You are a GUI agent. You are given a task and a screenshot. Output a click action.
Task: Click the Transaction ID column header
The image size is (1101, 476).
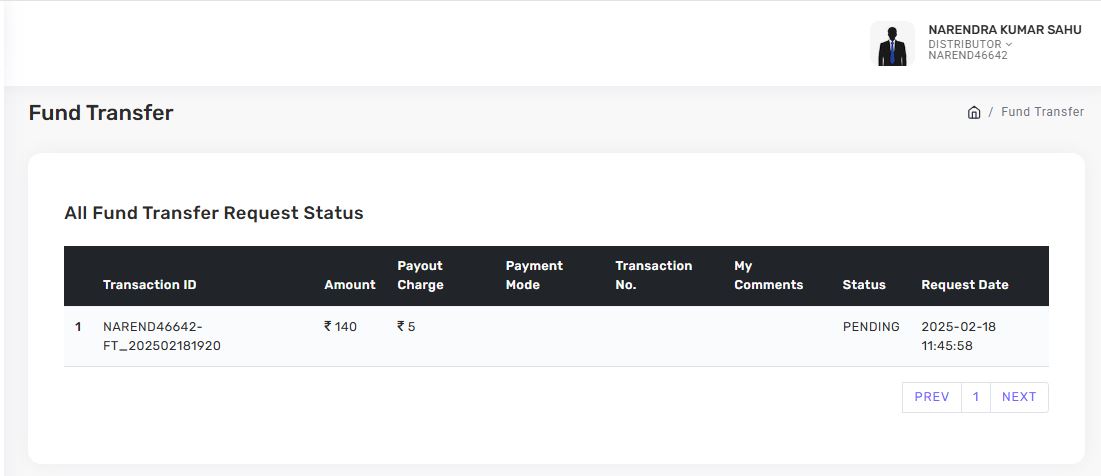click(150, 285)
